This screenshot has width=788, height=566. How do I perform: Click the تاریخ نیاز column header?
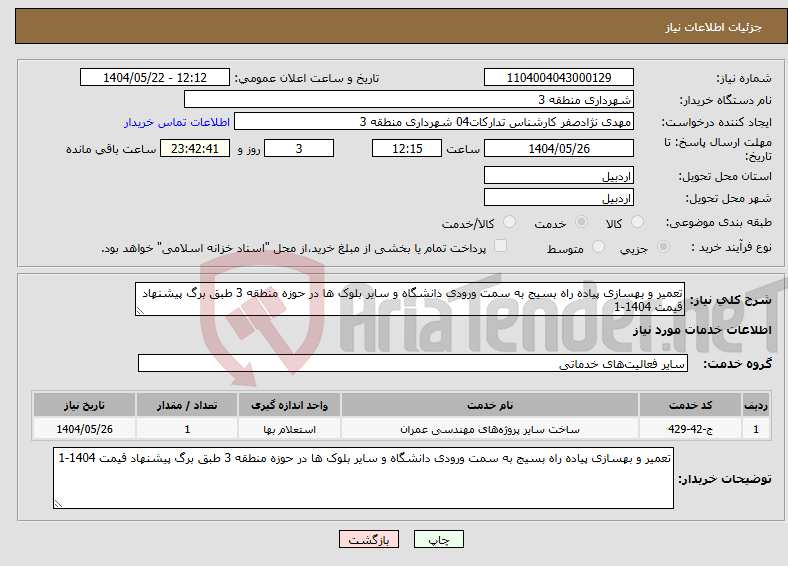tap(84, 405)
